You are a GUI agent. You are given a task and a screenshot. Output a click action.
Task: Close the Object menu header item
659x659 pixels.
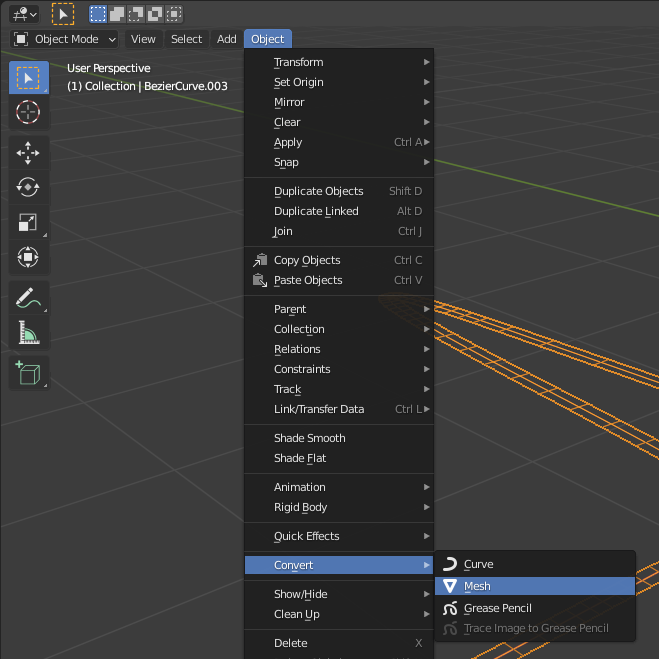click(268, 39)
